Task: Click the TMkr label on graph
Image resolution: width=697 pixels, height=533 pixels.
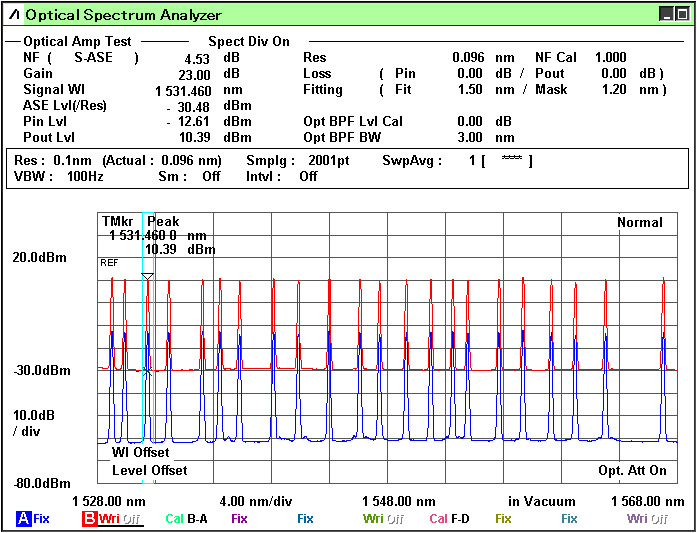Action: [x=118, y=221]
